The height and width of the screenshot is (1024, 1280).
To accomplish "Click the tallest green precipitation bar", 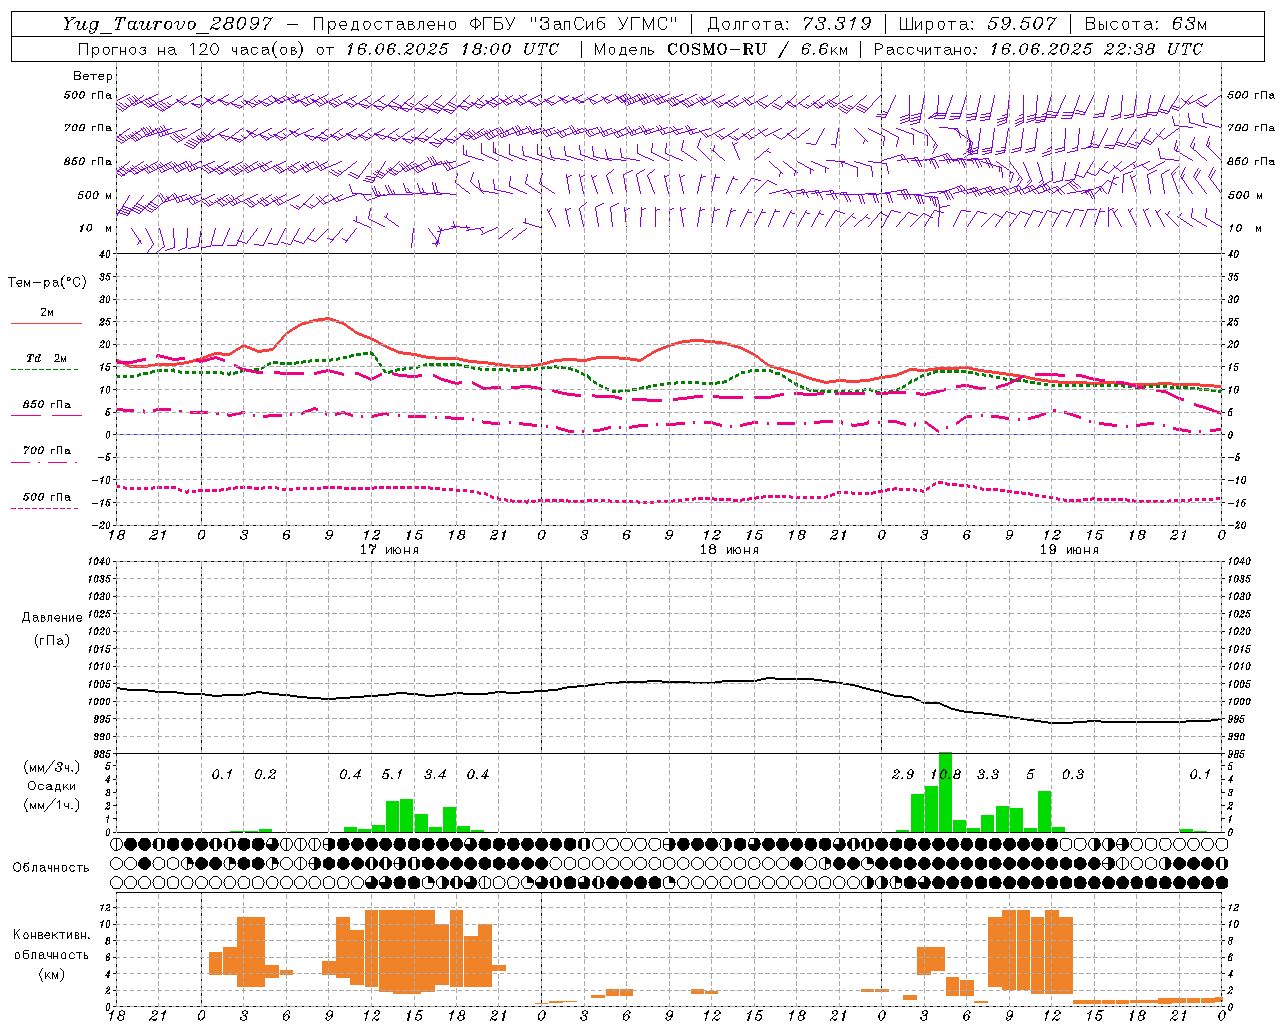I will 945,792.
